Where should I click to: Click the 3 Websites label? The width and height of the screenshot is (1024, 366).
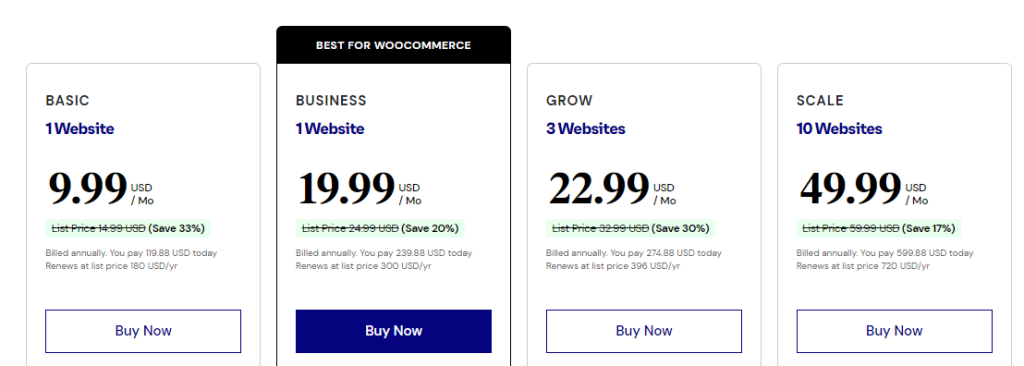click(x=586, y=129)
